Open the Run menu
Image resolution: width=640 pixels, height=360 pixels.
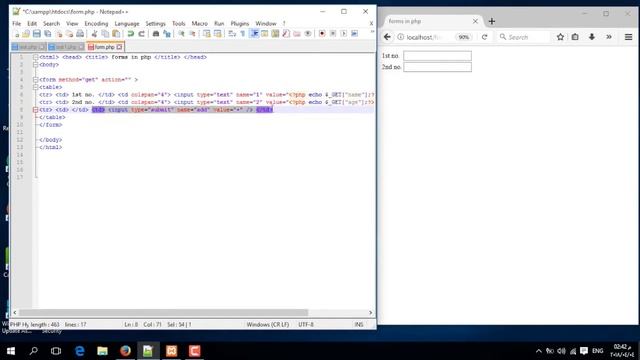coord(219,24)
